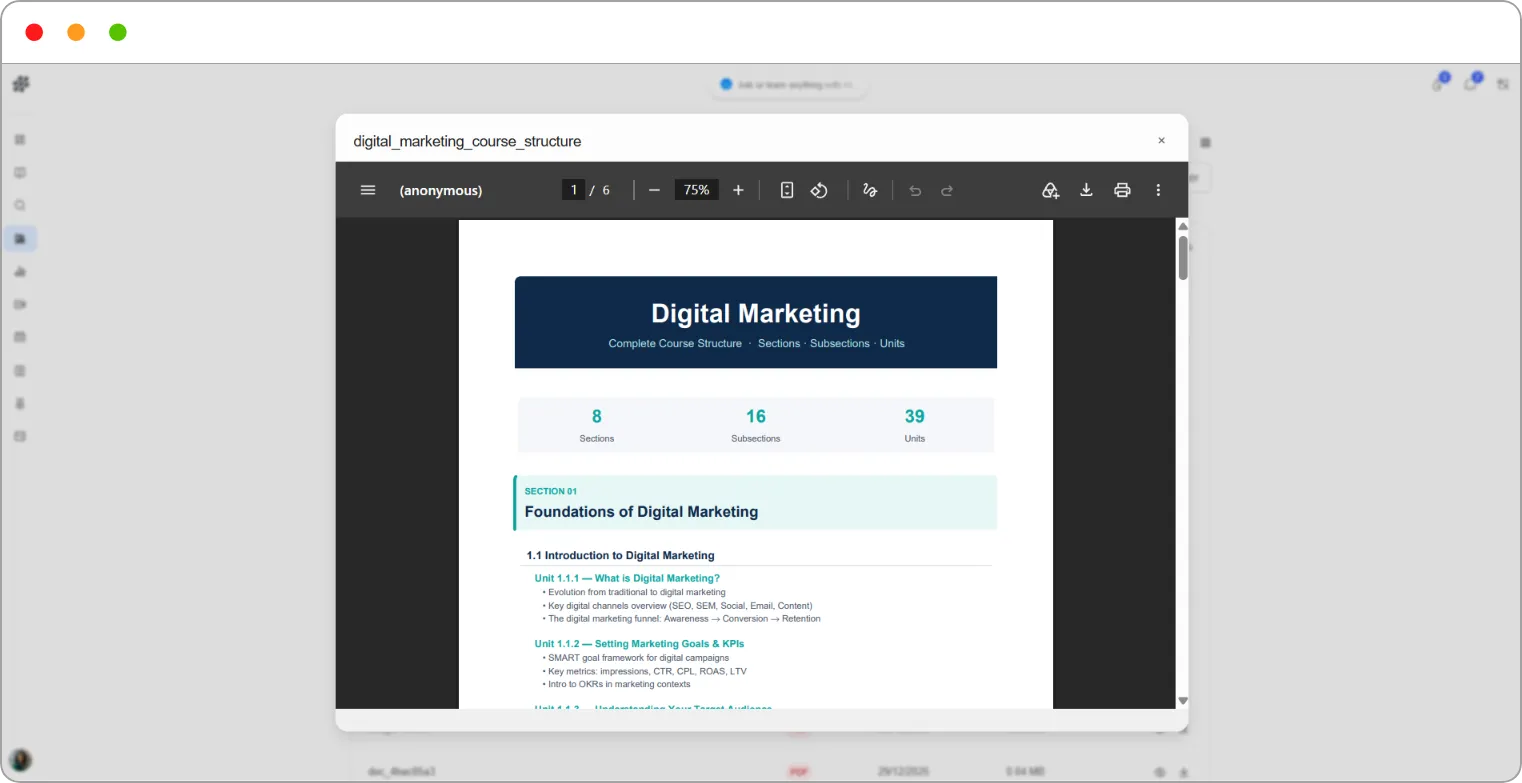Click the zoom out minus button
This screenshot has width=1522, height=783.
(654, 190)
